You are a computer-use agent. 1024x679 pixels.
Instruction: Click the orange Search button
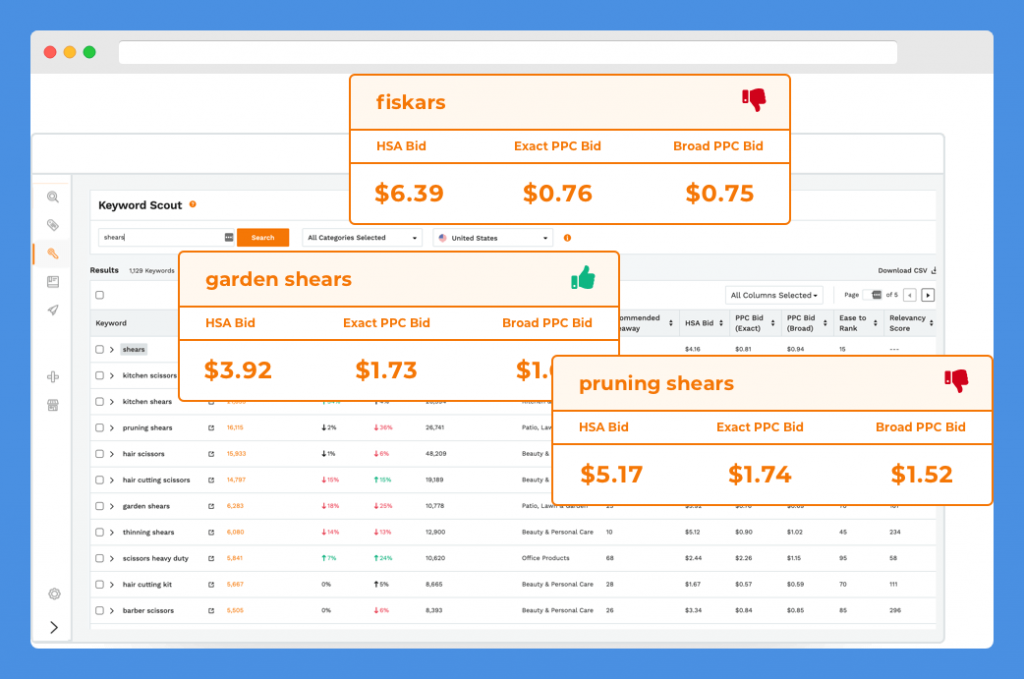click(x=263, y=238)
